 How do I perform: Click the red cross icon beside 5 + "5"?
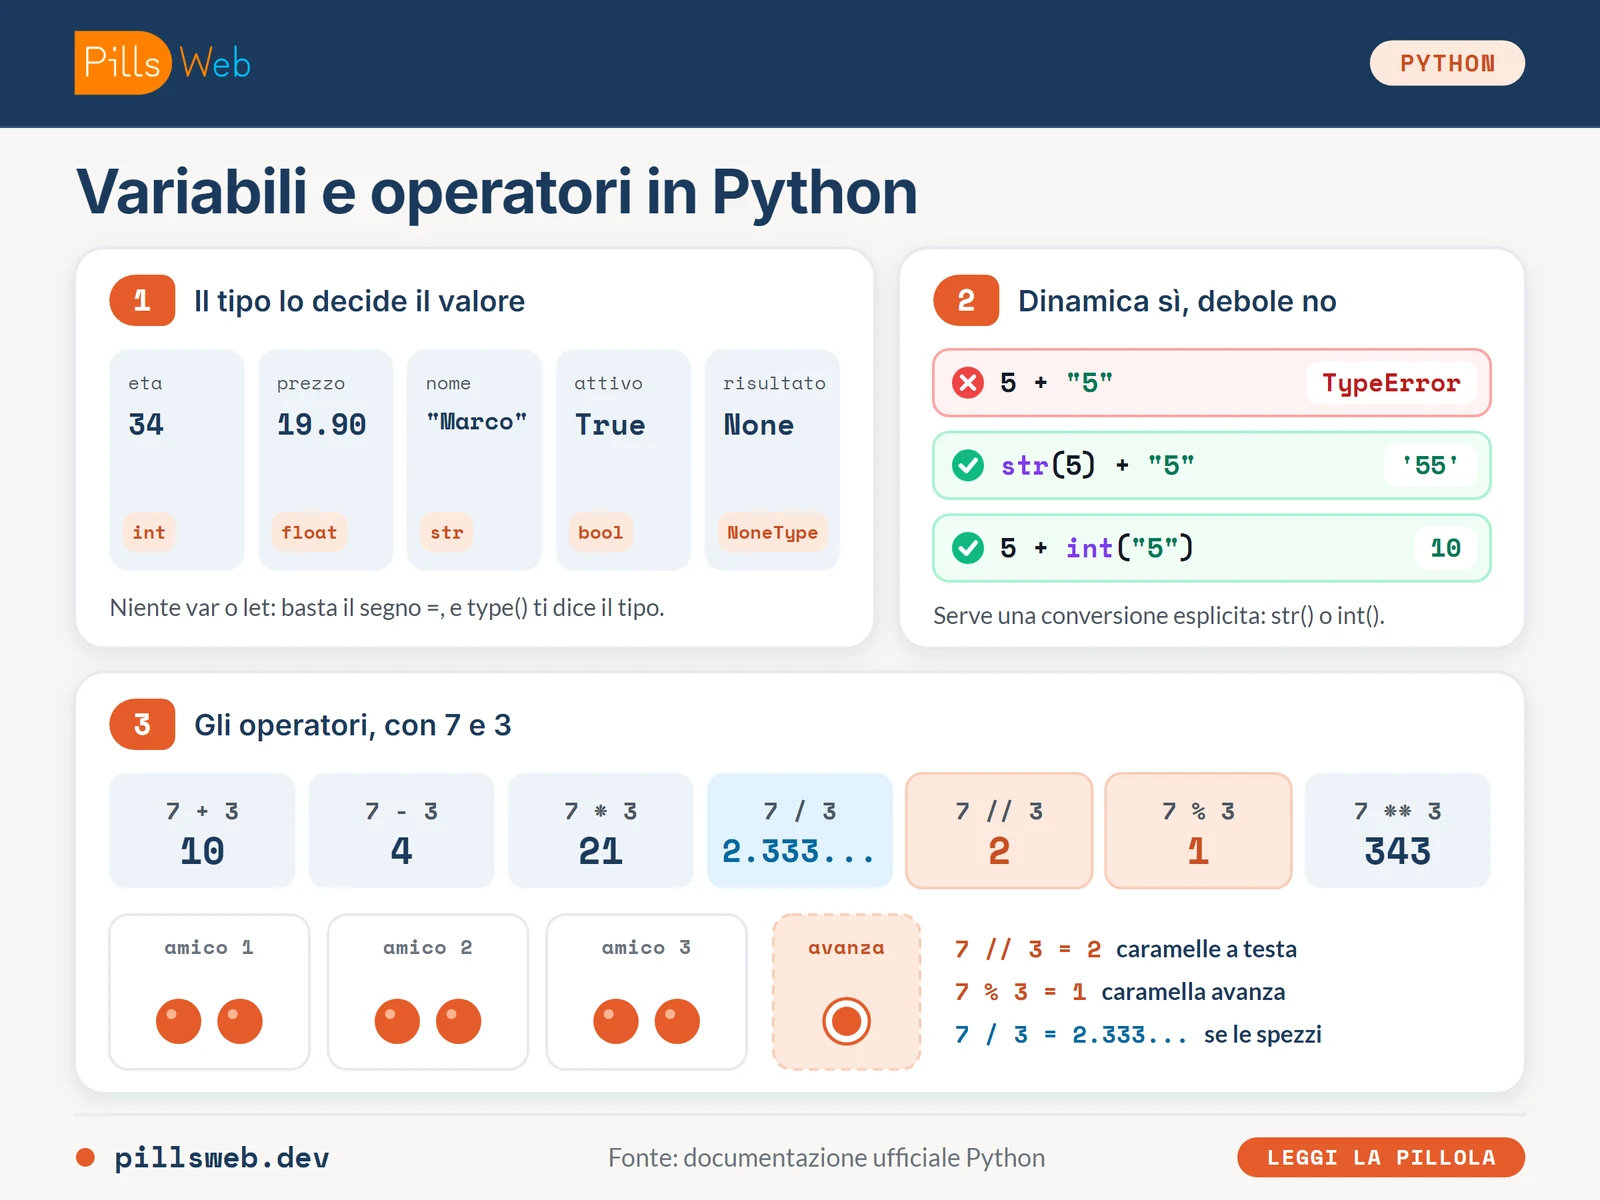[967, 382]
